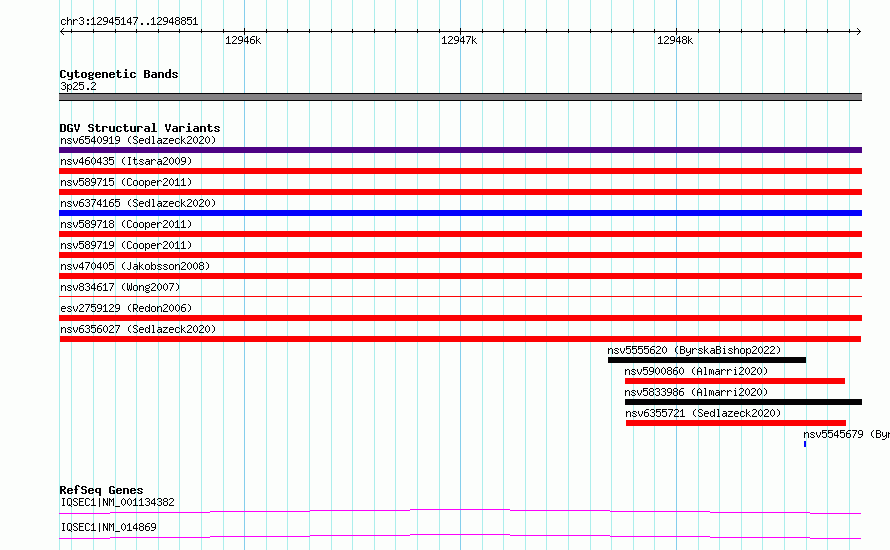Select the blue nsv6374165 variant bar
The width and height of the screenshot is (890, 550).
pyautogui.click(x=460, y=213)
